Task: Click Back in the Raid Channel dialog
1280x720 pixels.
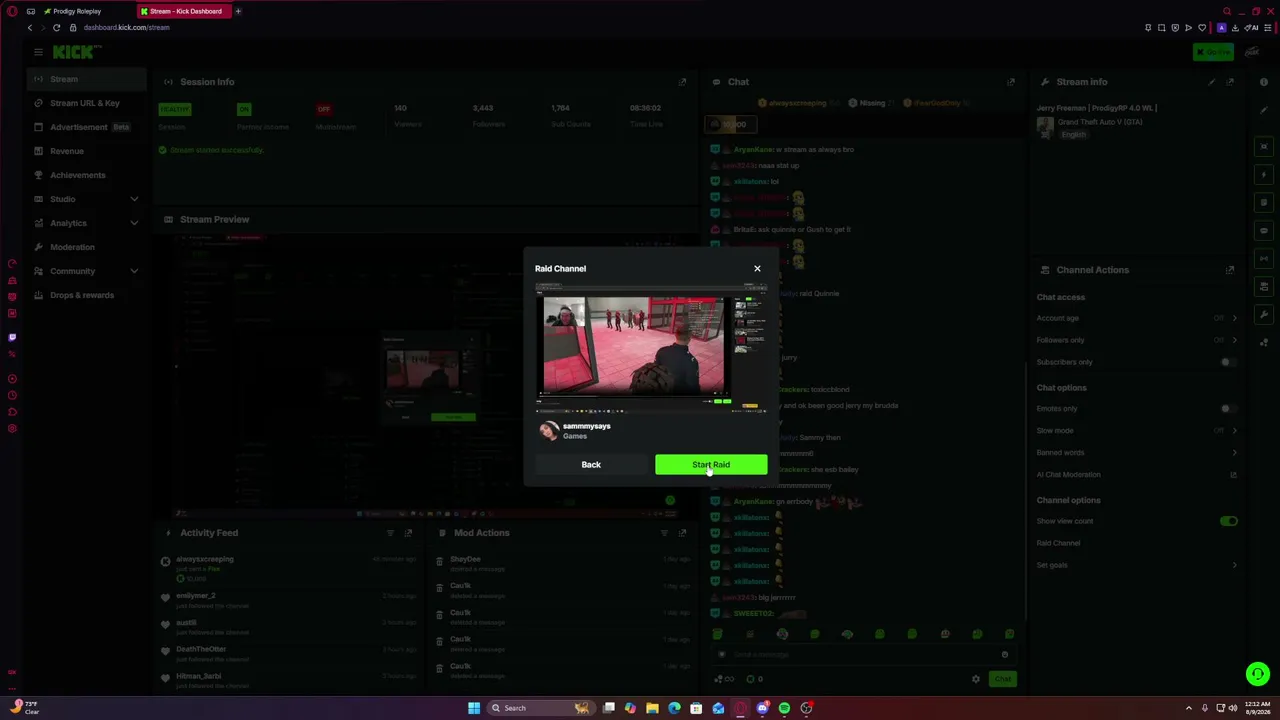Action: (591, 464)
